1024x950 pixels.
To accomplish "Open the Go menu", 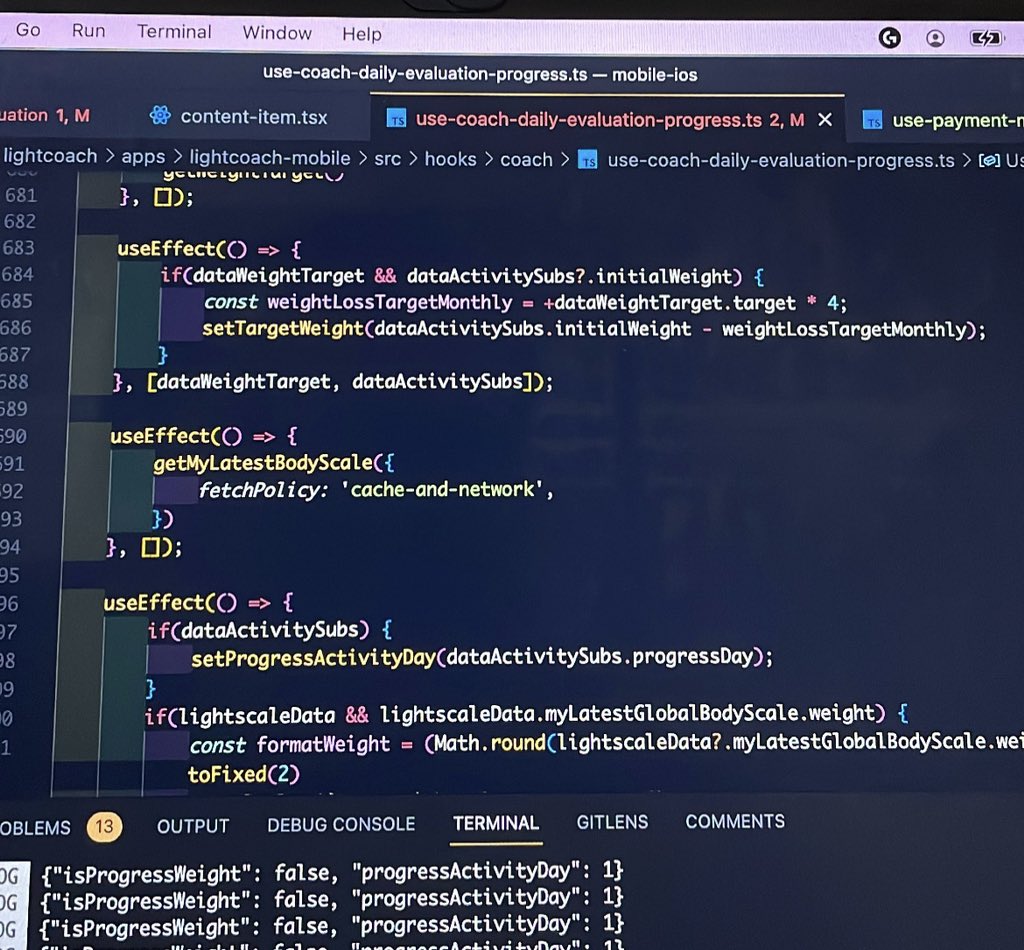I will pos(28,30).
